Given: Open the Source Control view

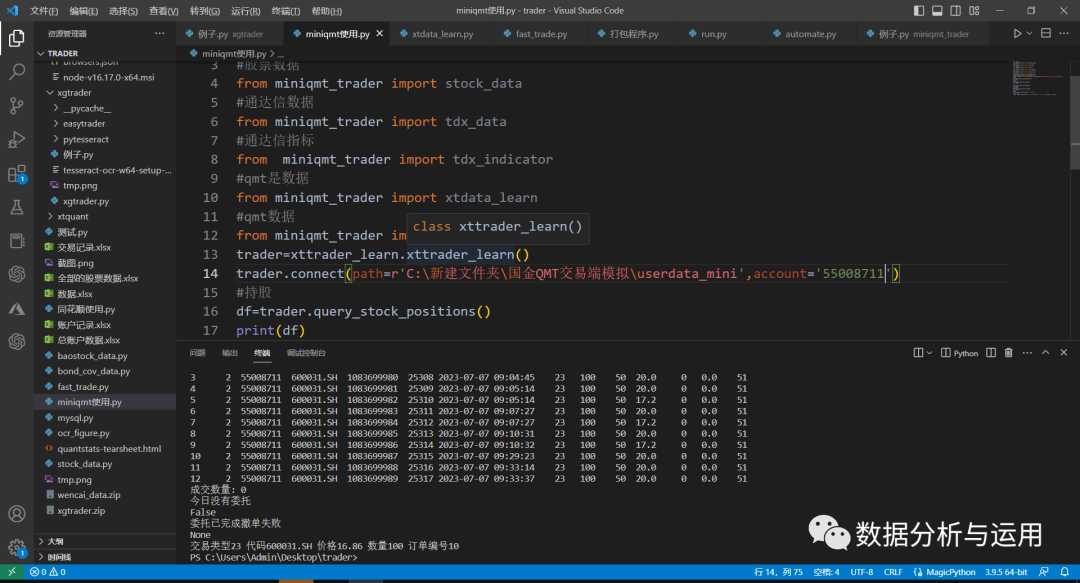Looking at the screenshot, I should click(x=17, y=105).
